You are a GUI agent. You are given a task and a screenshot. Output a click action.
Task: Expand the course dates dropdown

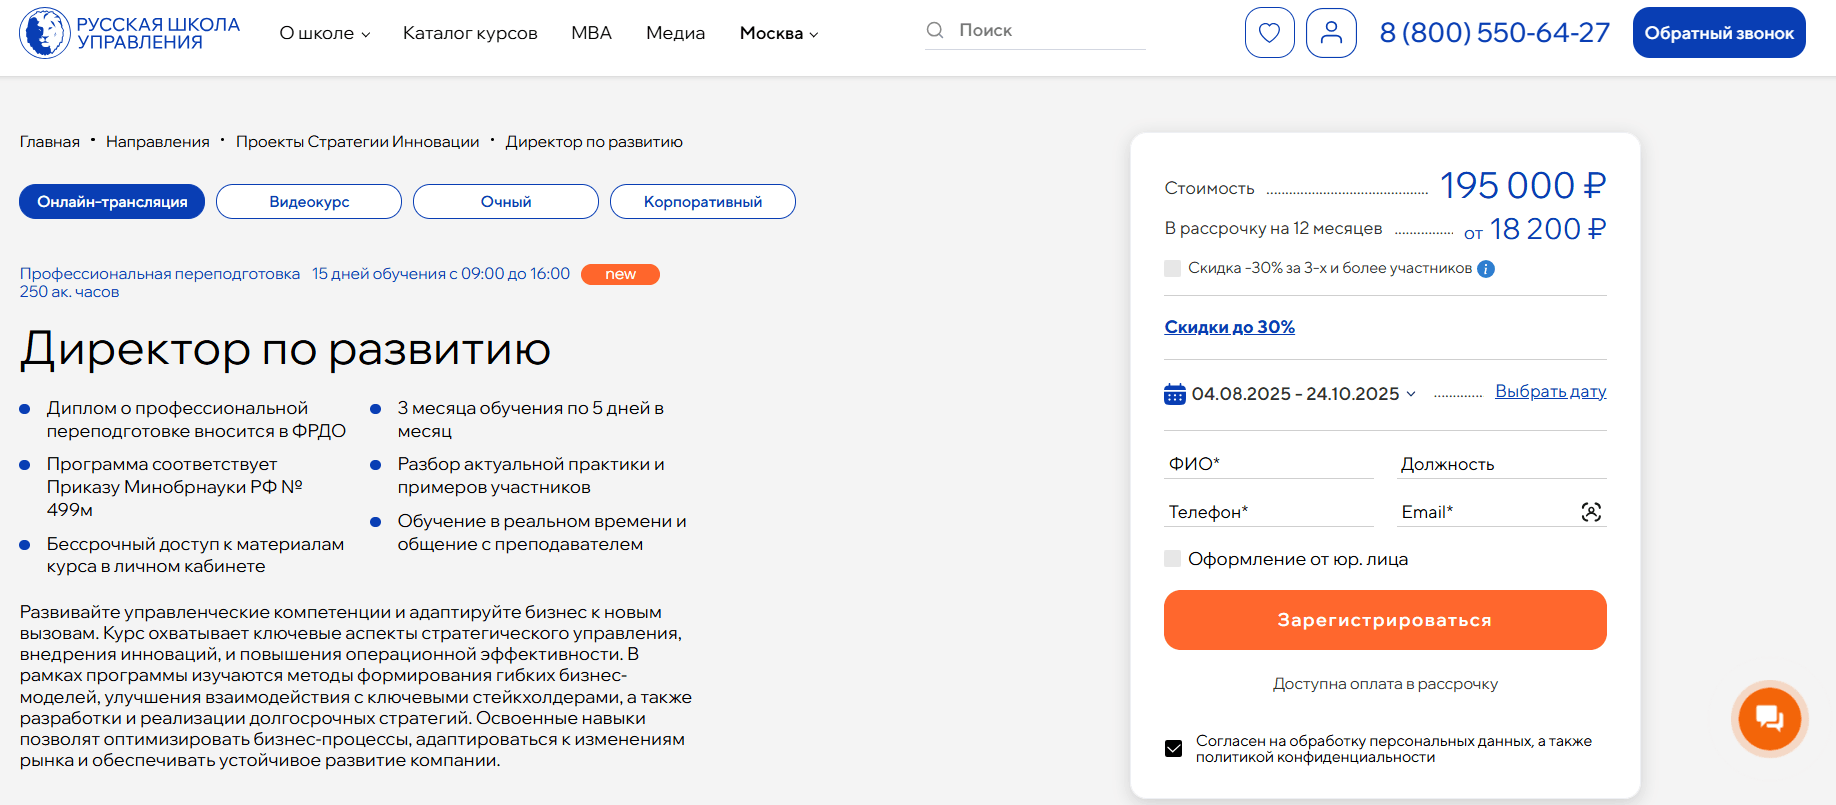tap(1410, 394)
